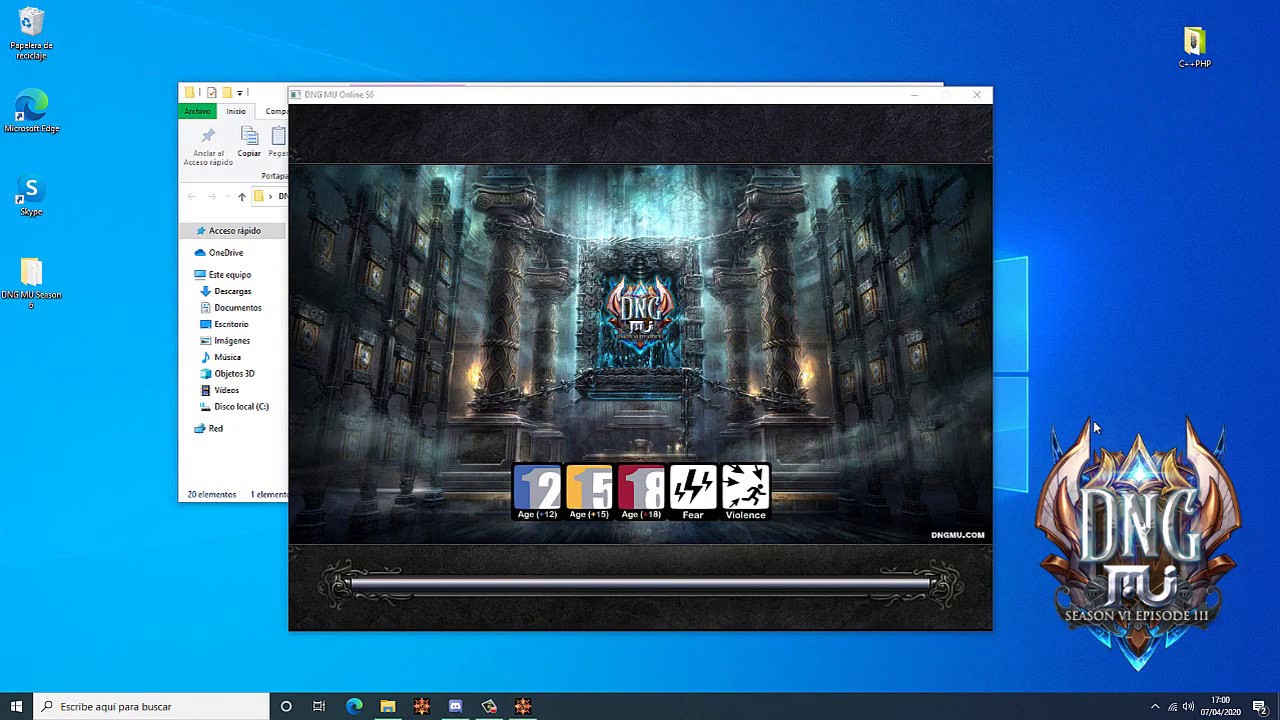1280x720 pixels.
Task: Click the Age (+15) rating badge
Action: coord(589,491)
